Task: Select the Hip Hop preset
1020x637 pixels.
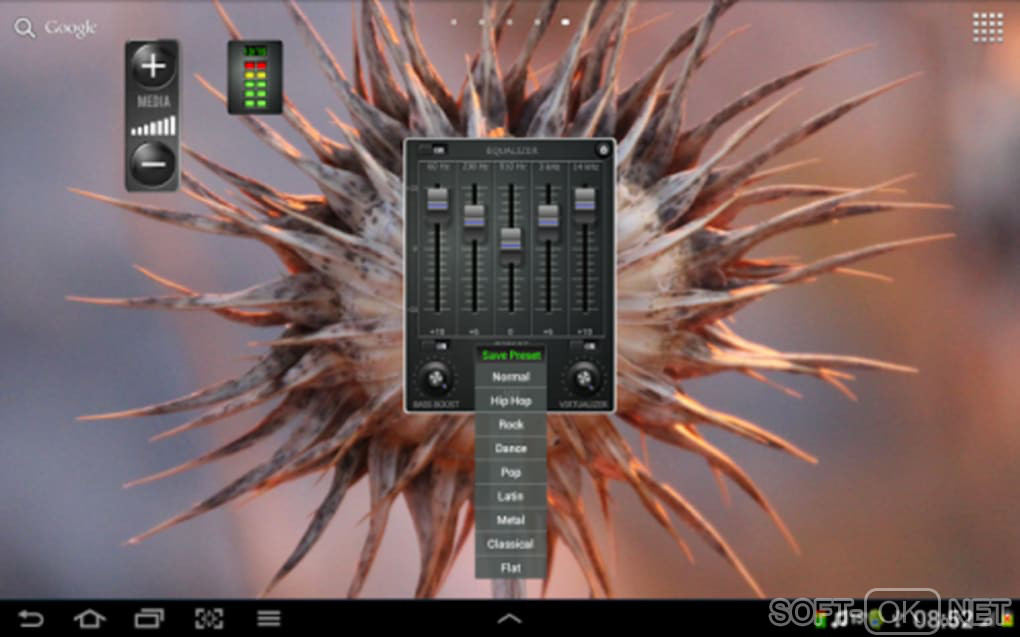Action: click(x=511, y=401)
